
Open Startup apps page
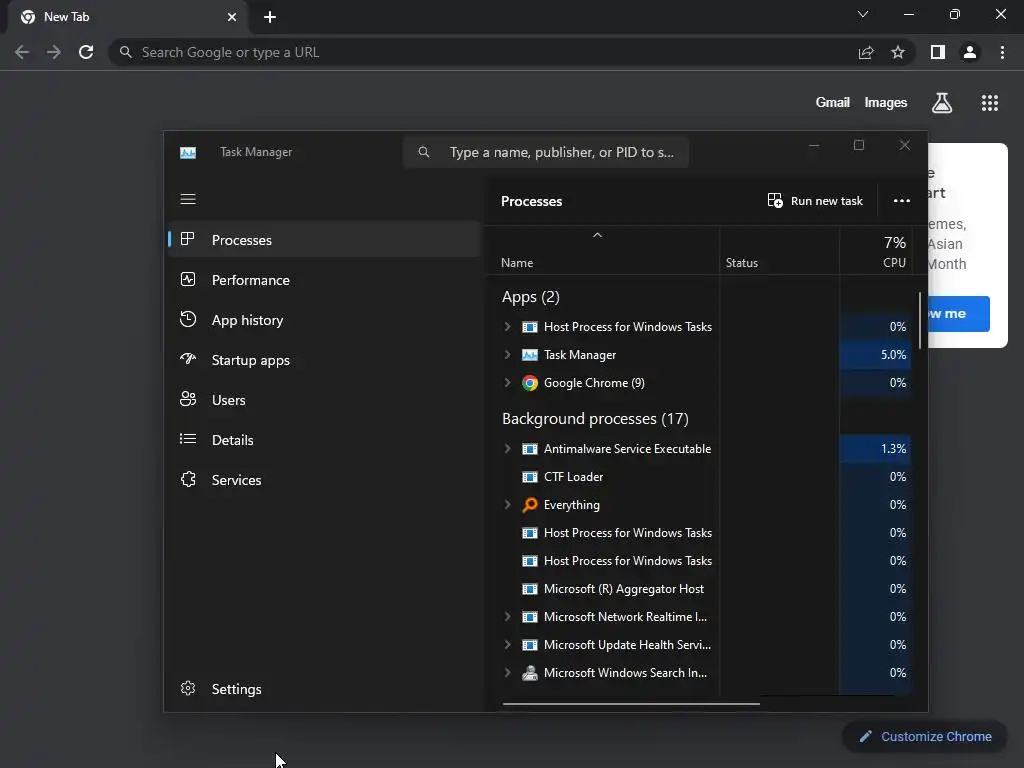click(x=325, y=360)
